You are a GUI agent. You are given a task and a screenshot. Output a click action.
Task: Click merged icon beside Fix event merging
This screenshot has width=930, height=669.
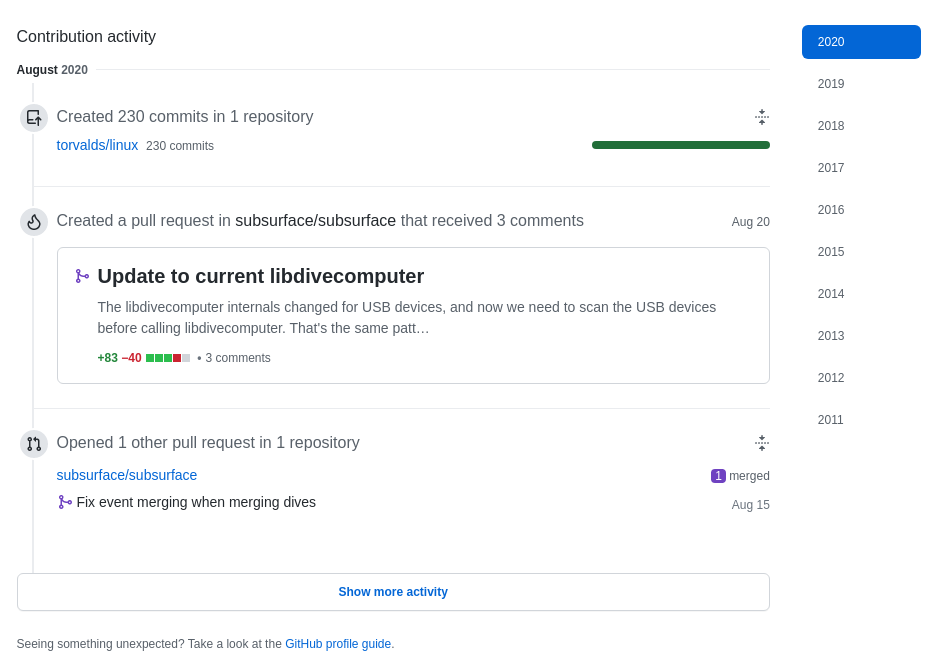pyautogui.click(x=65, y=502)
